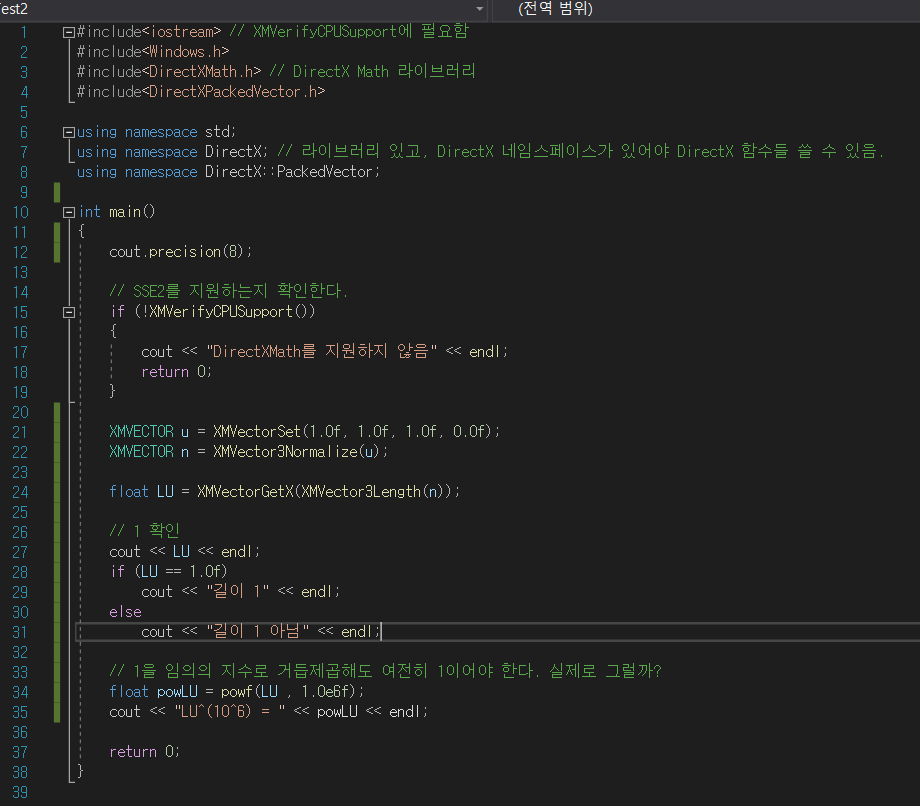This screenshot has width=920, height=806.
Task: Click the 'if (LU == 1.0f)' condition
Action: click(168, 572)
